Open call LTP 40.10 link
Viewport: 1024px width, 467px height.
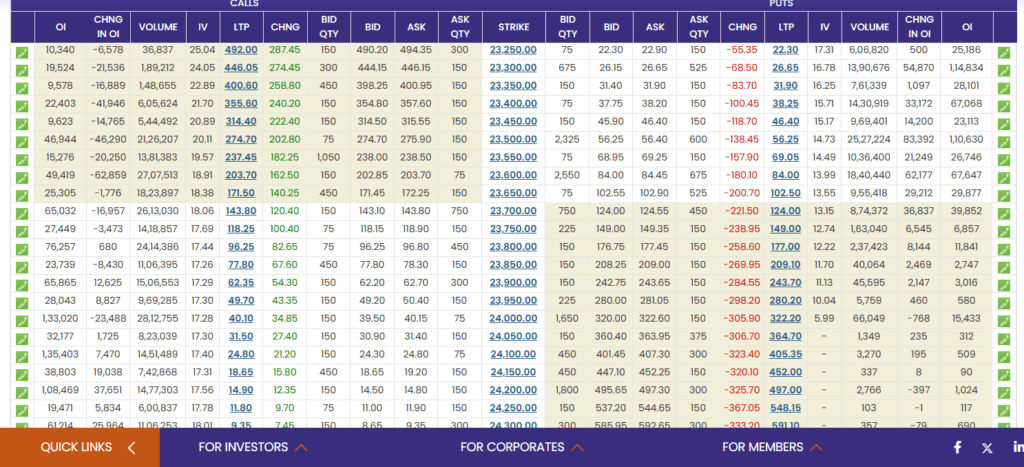[x=241, y=318]
